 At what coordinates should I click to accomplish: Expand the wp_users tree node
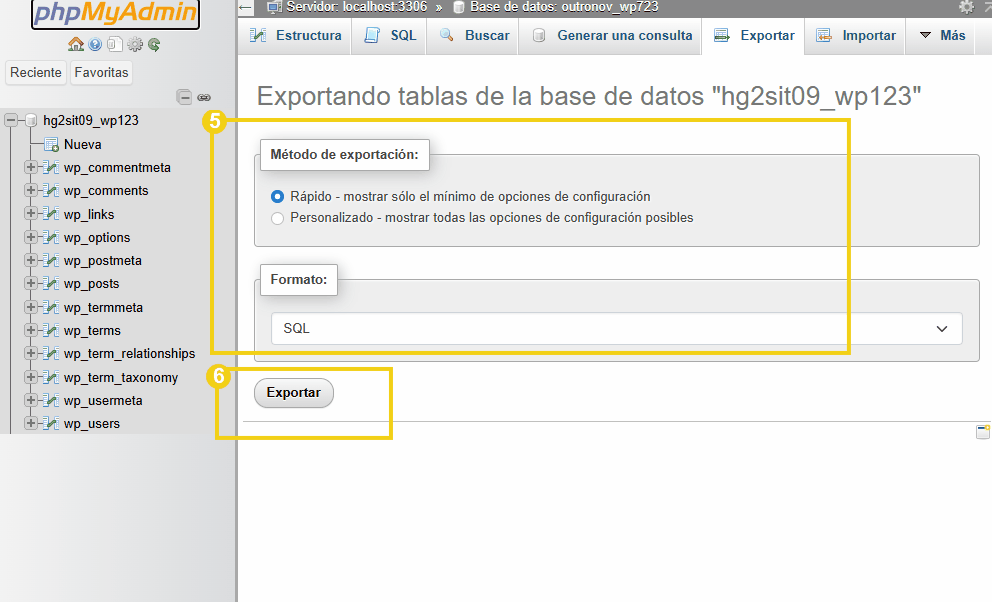tap(30, 423)
